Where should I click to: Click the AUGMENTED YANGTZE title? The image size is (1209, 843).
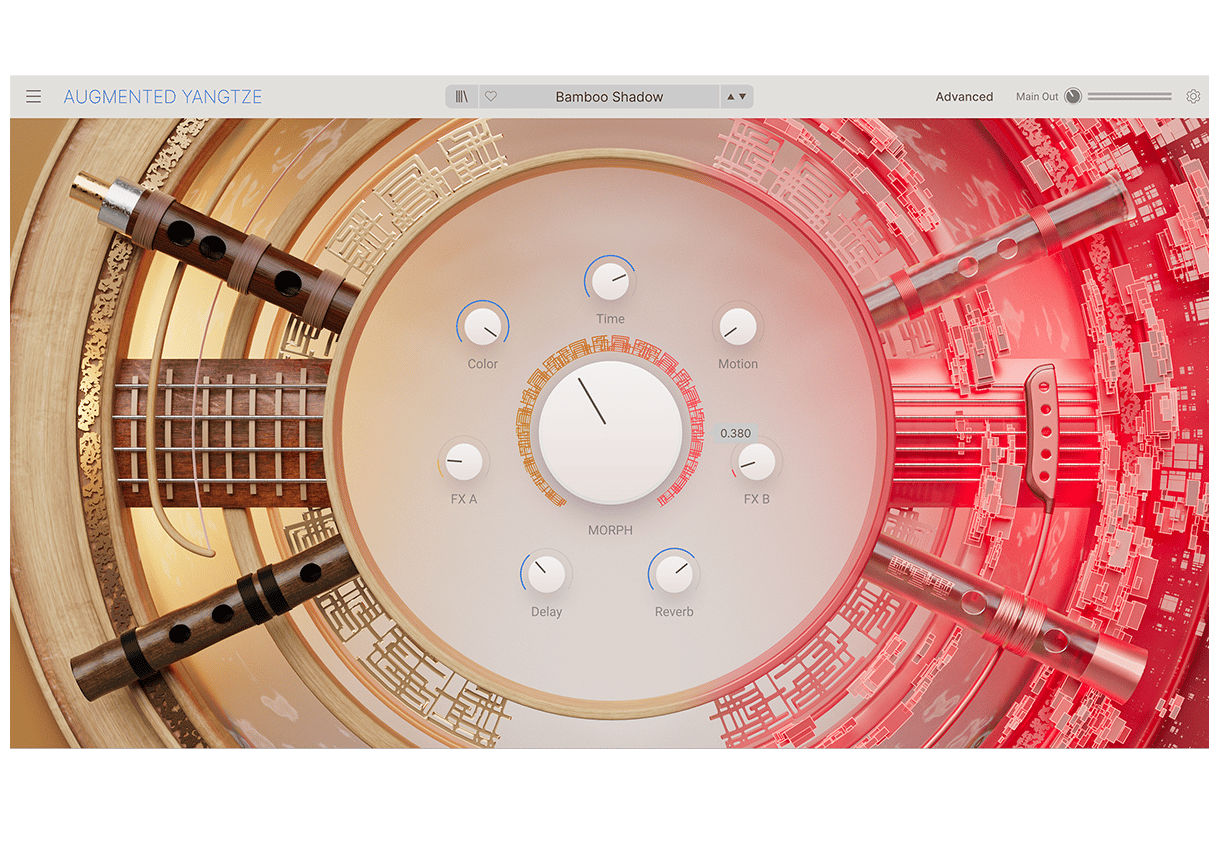coord(163,97)
